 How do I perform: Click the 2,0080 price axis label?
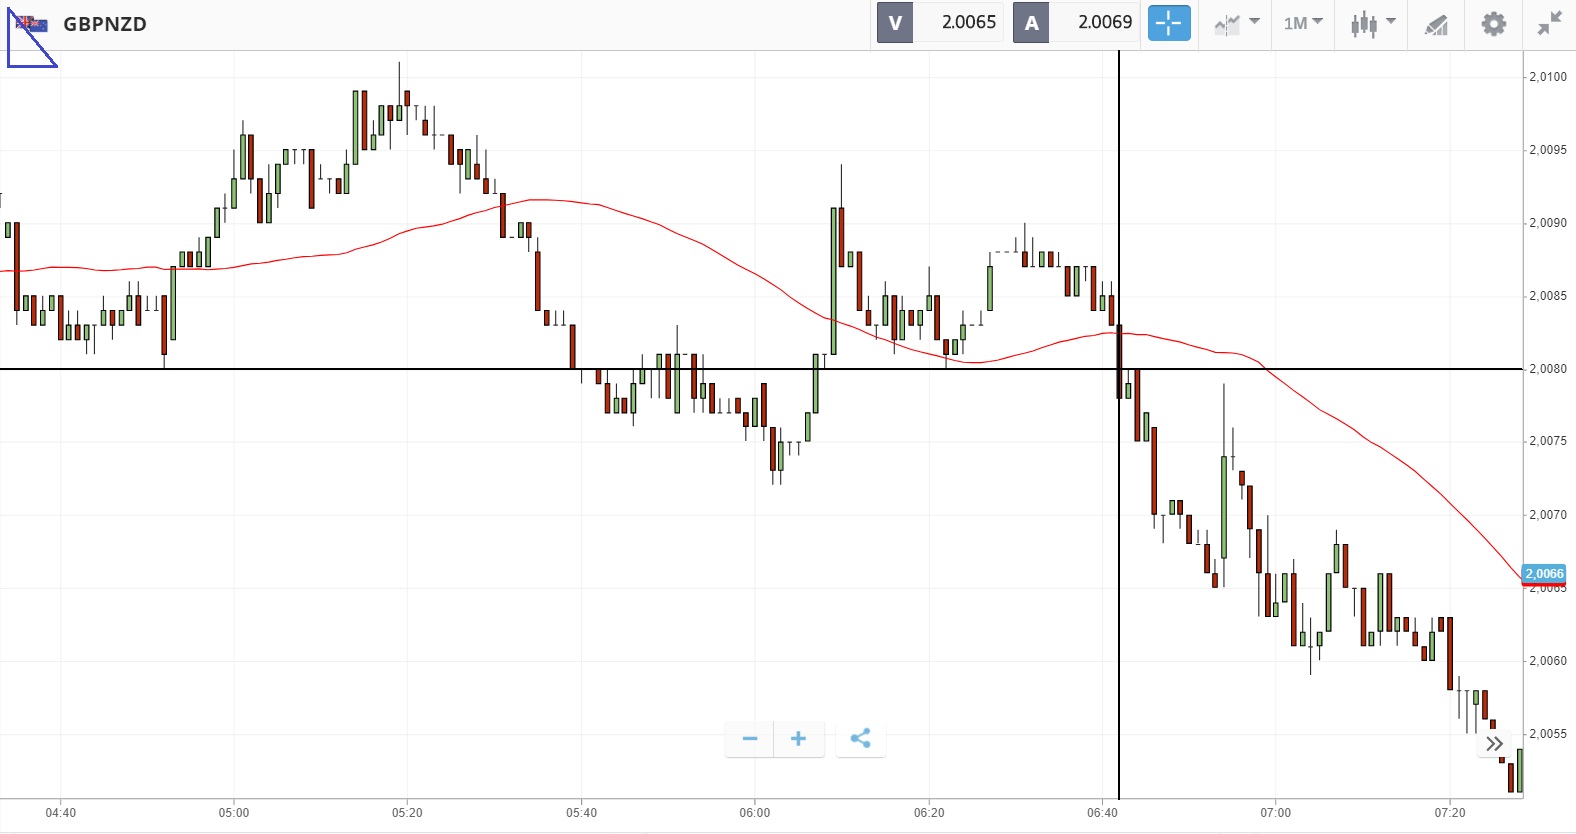pyautogui.click(x=1548, y=369)
